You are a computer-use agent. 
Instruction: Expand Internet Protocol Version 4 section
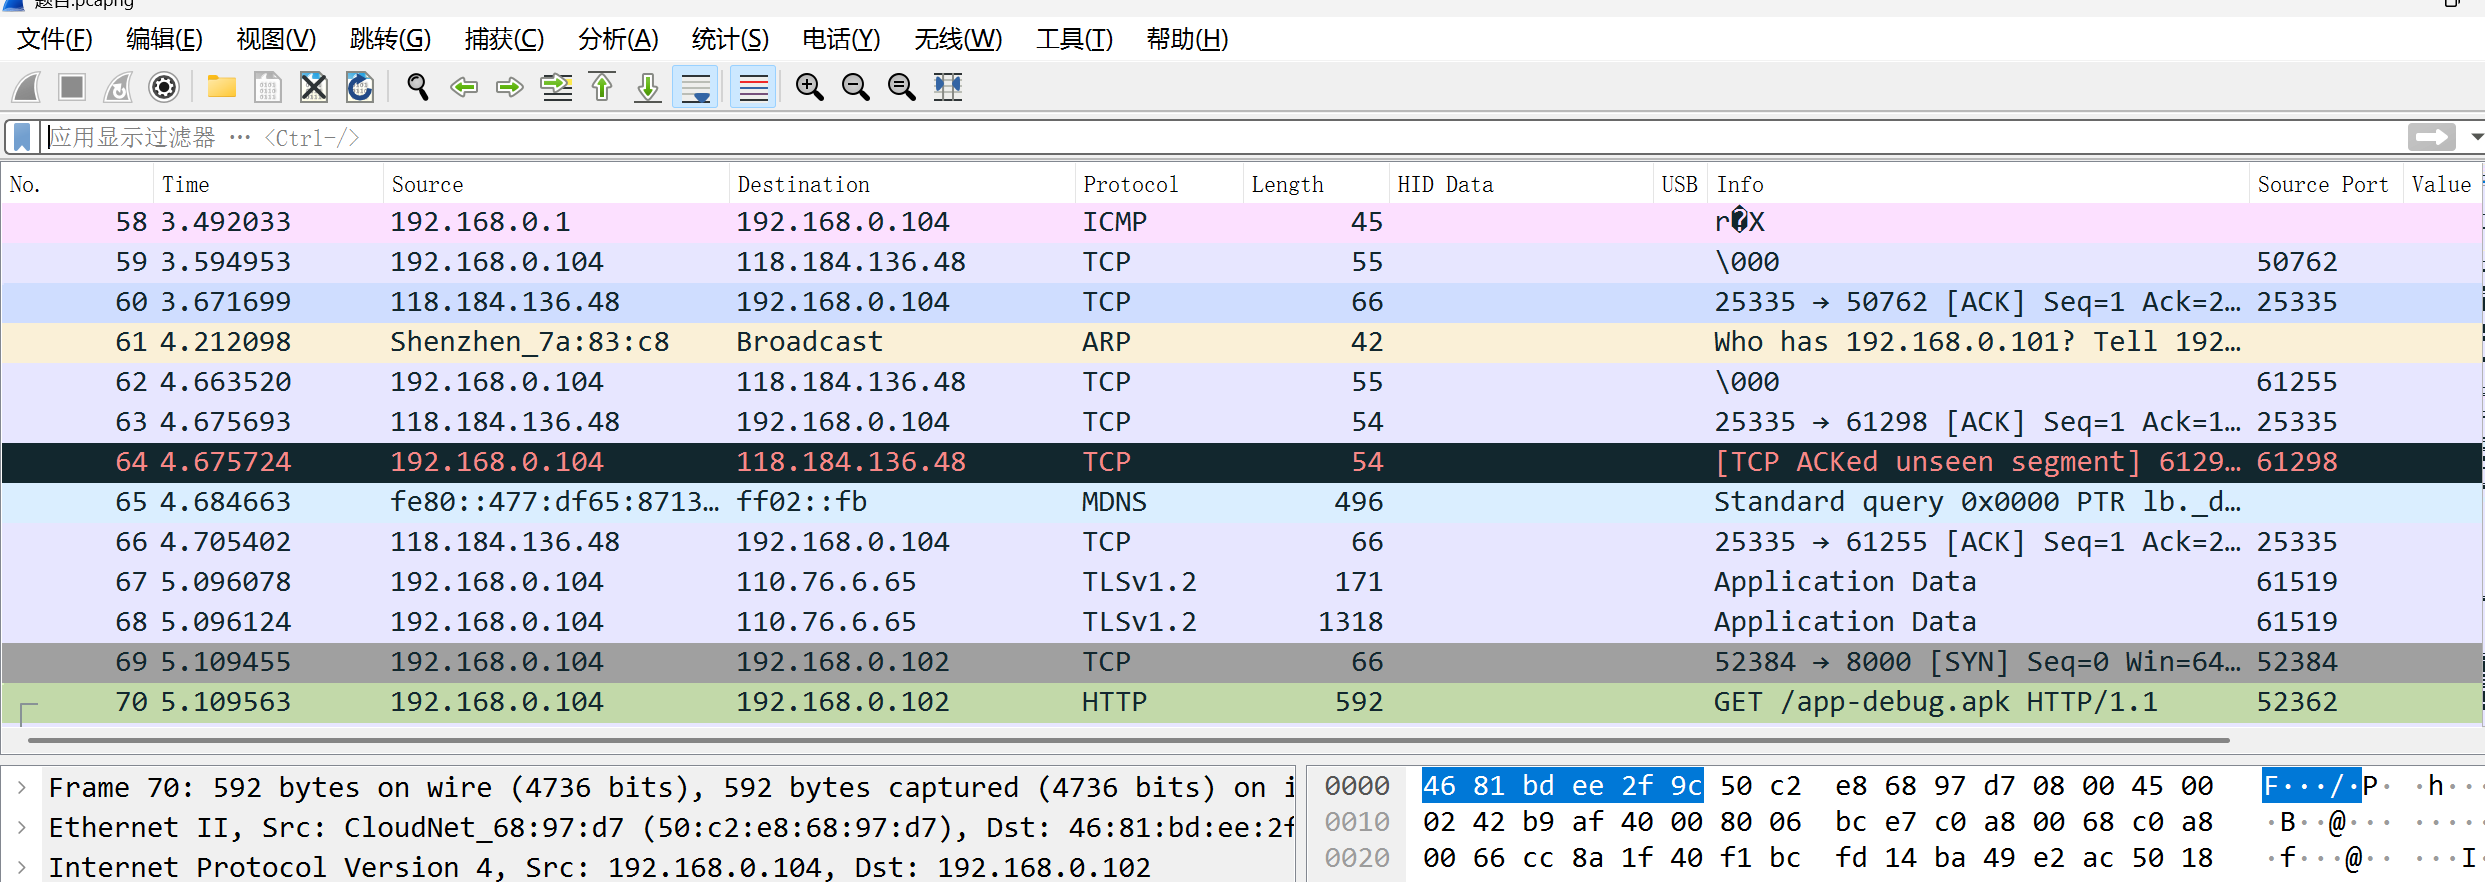(x=22, y=867)
